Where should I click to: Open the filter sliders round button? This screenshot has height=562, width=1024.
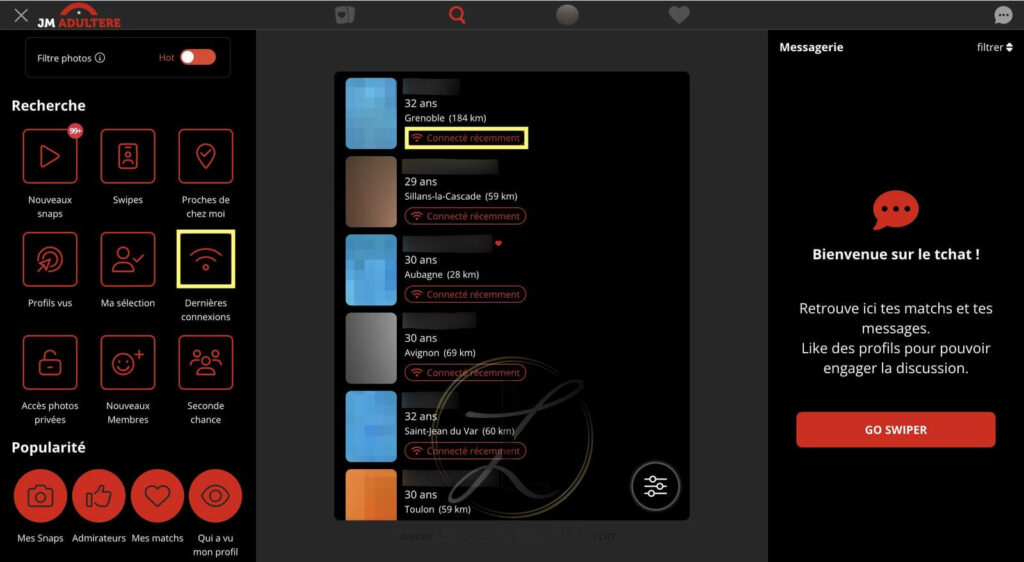pos(655,486)
